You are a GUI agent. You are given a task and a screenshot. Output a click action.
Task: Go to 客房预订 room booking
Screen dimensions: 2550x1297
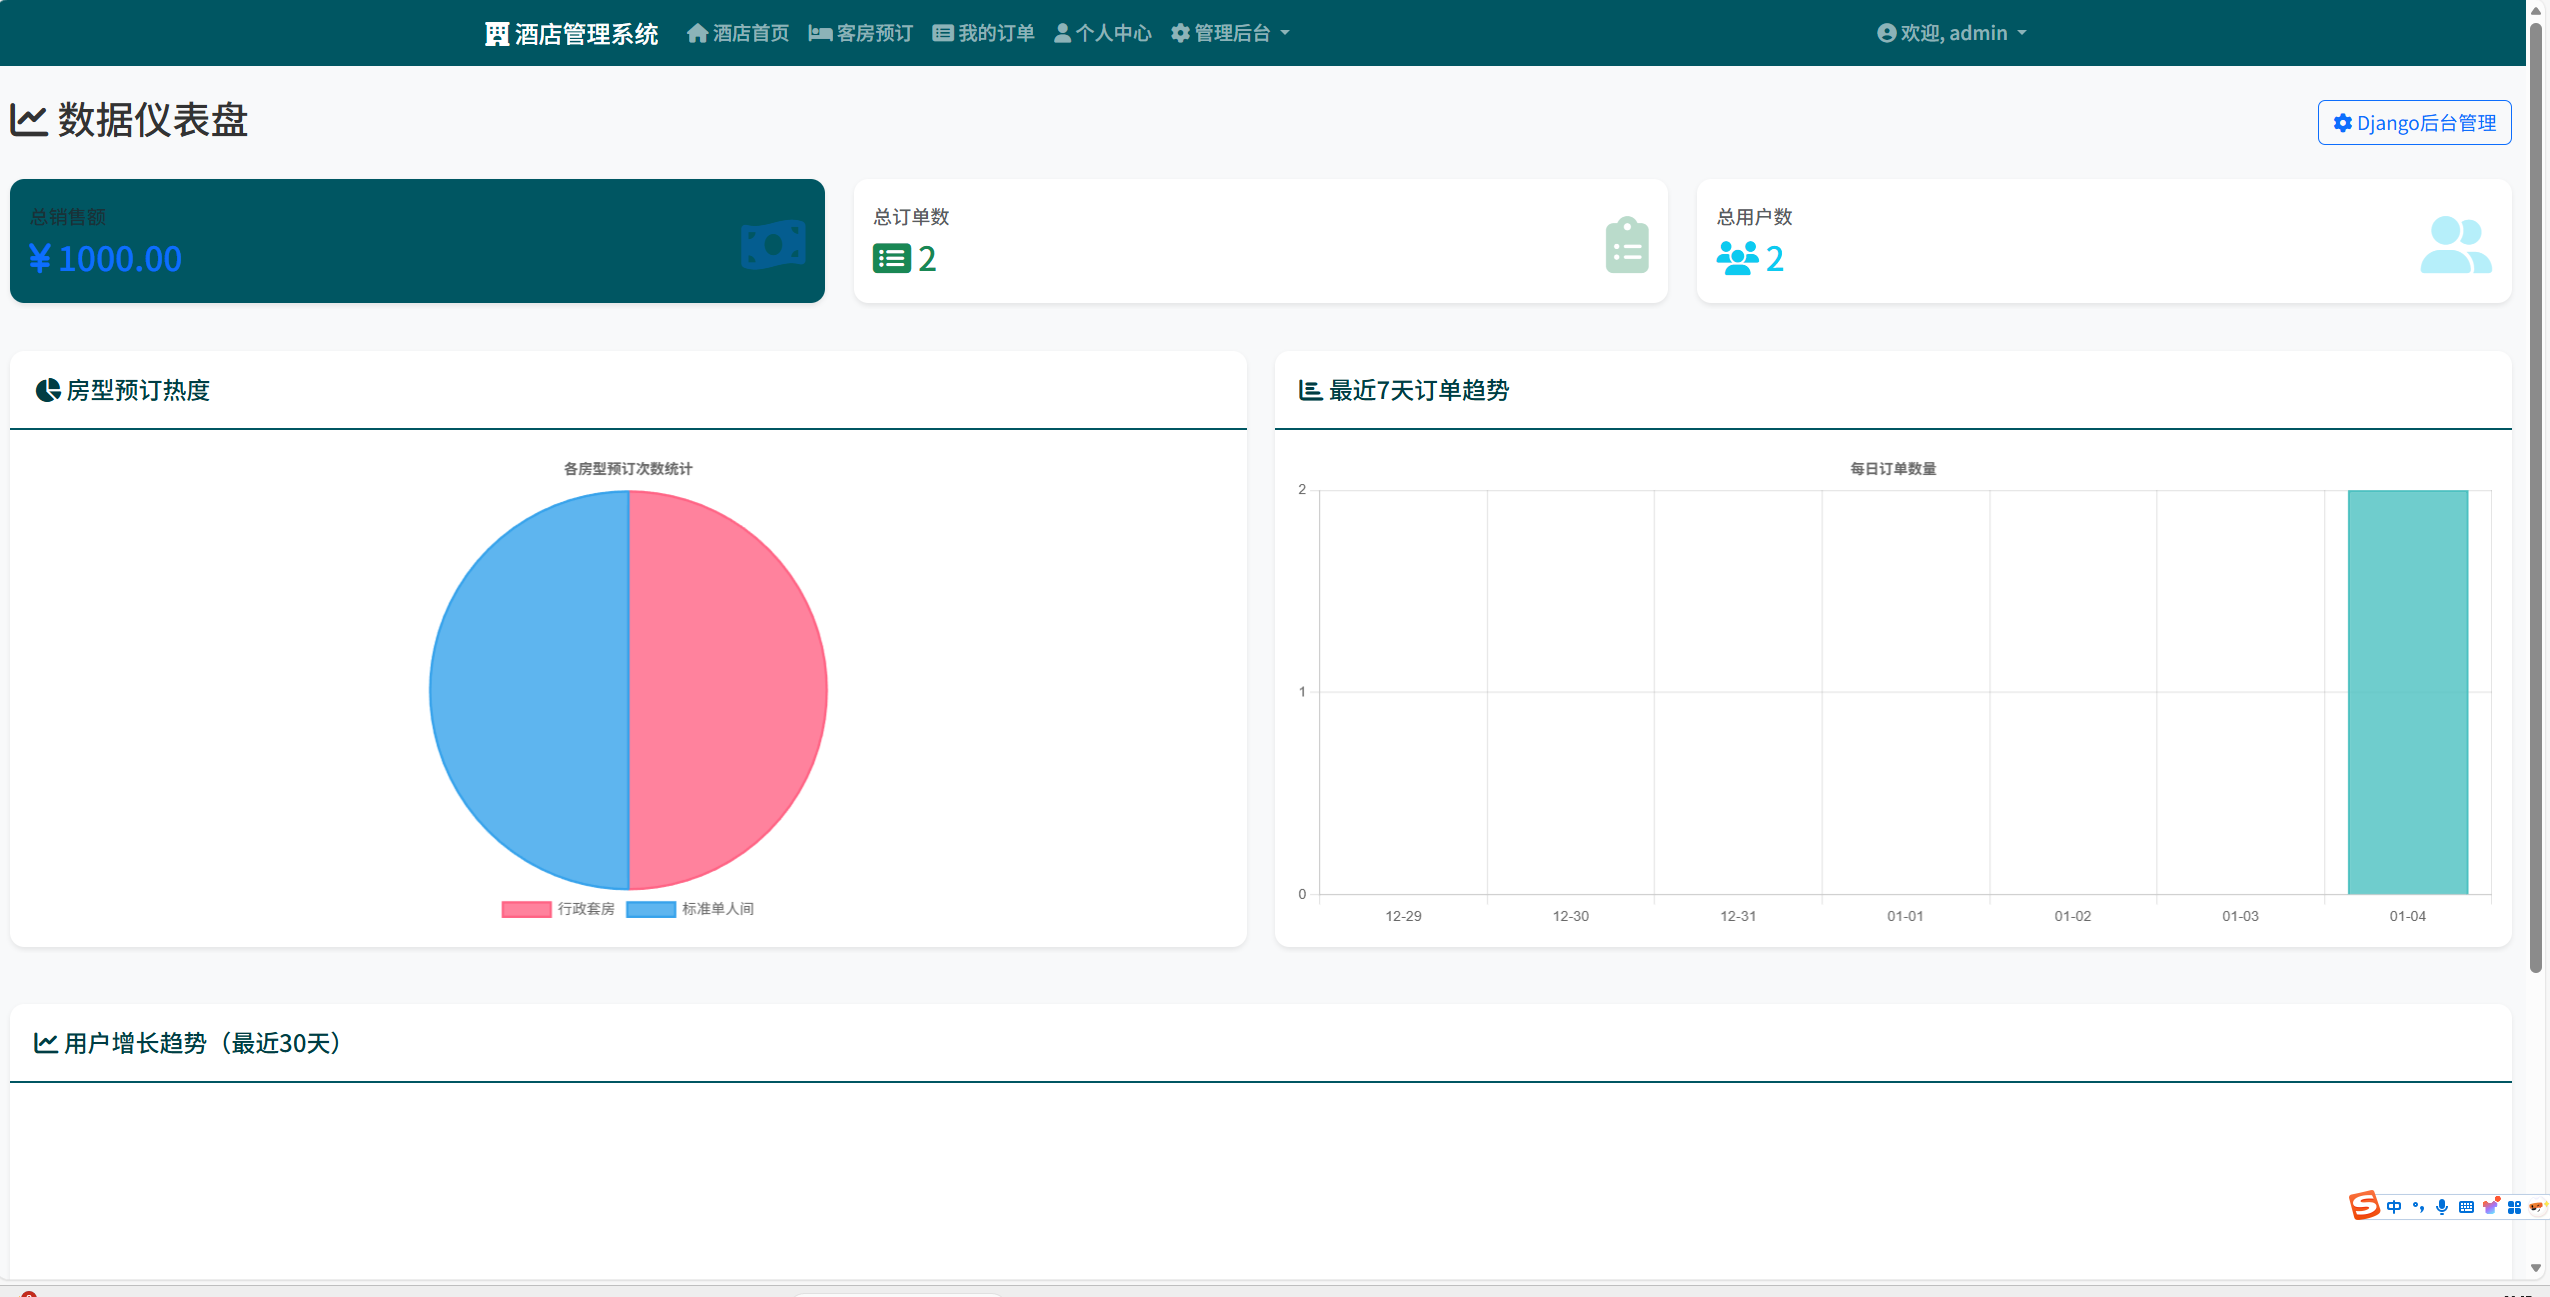861,34
